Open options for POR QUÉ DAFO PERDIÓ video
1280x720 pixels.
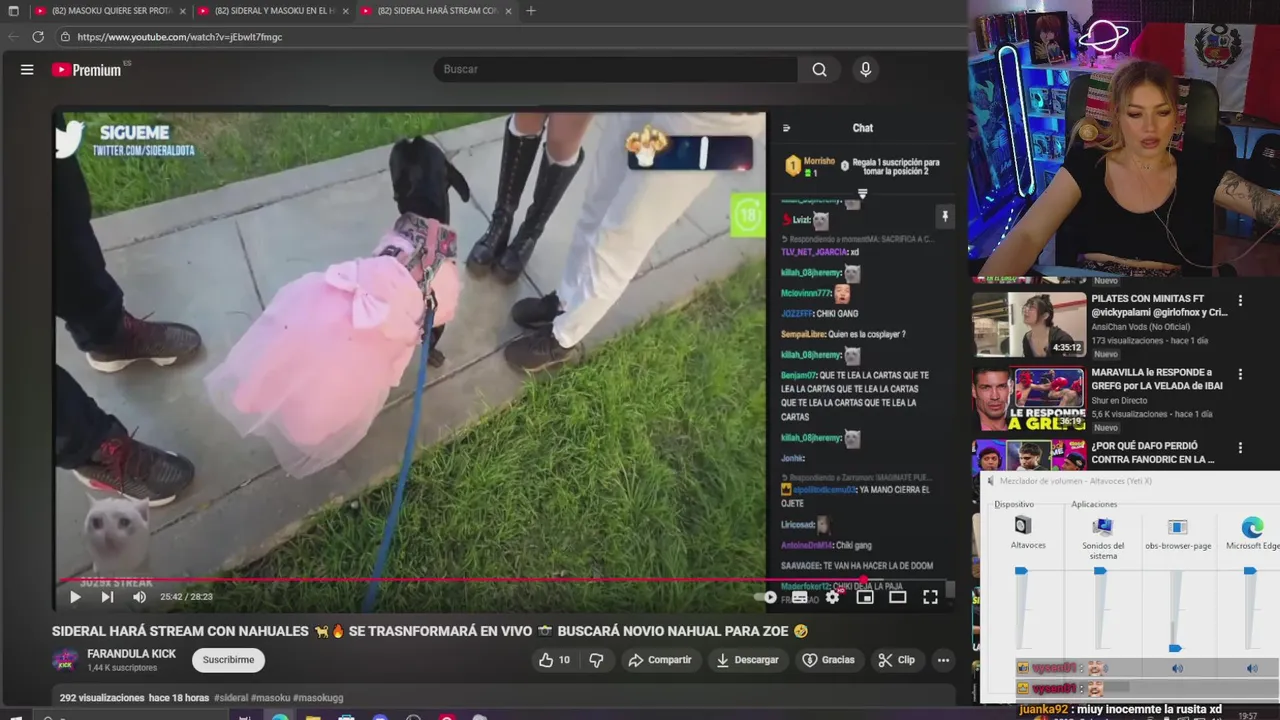coord(1240,448)
